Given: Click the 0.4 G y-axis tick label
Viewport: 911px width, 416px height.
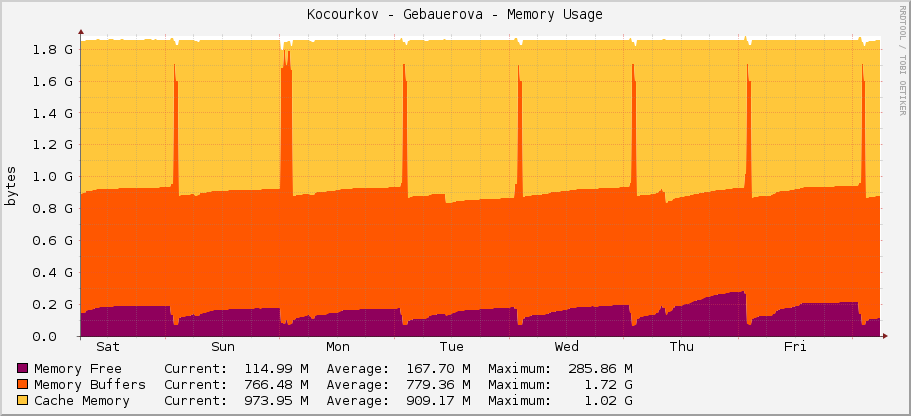Looking at the screenshot, I should pyautogui.click(x=52, y=272).
